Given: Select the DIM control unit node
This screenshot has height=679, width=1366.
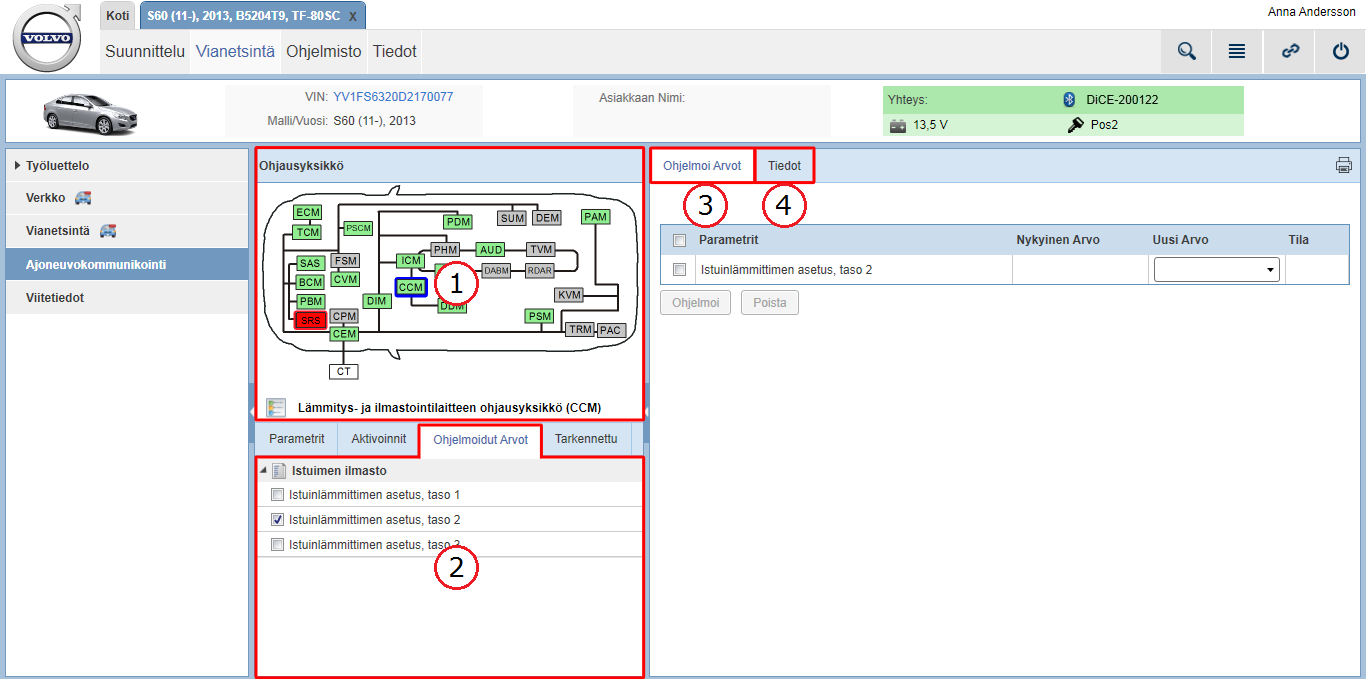Looking at the screenshot, I should [376, 301].
